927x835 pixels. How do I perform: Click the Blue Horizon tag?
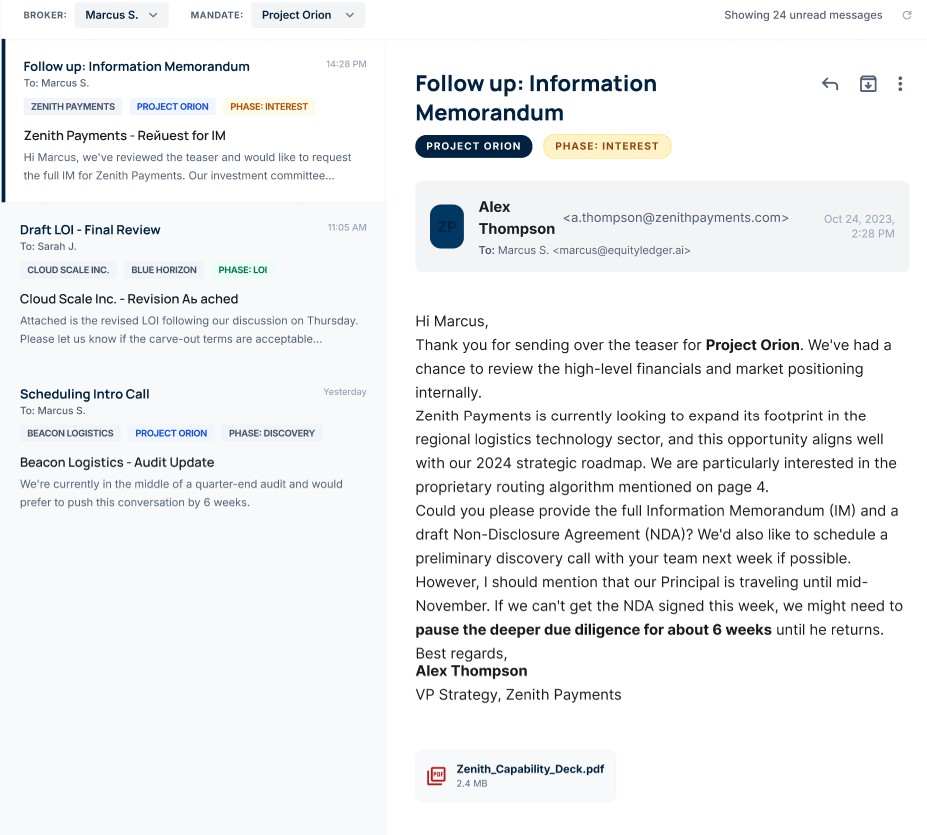click(x=164, y=270)
